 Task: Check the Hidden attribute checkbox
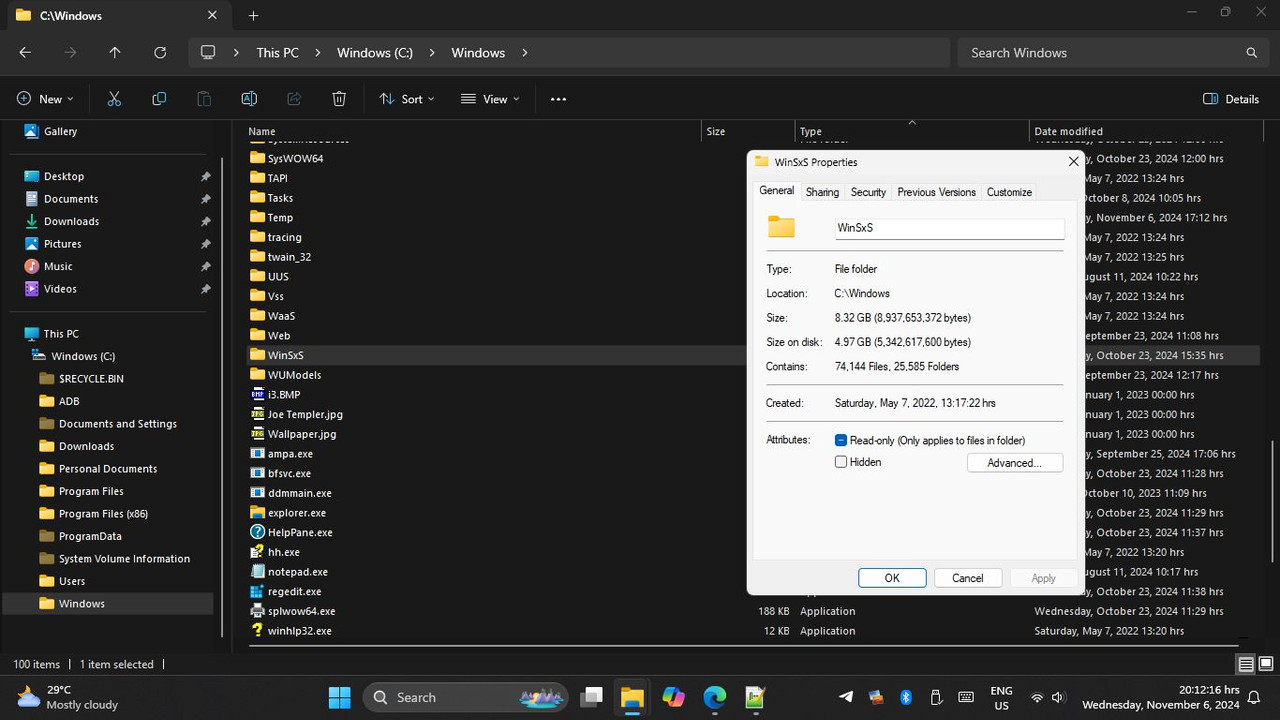pyautogui.click(x=841, y=462)
